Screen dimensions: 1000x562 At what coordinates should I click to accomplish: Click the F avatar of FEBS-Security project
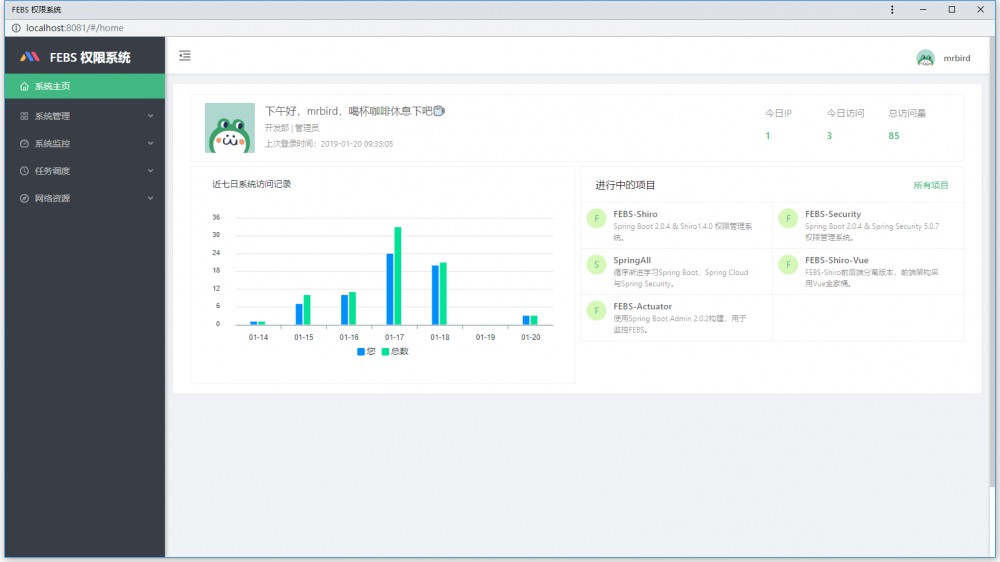pyautogui.click(x=788, y=218)
